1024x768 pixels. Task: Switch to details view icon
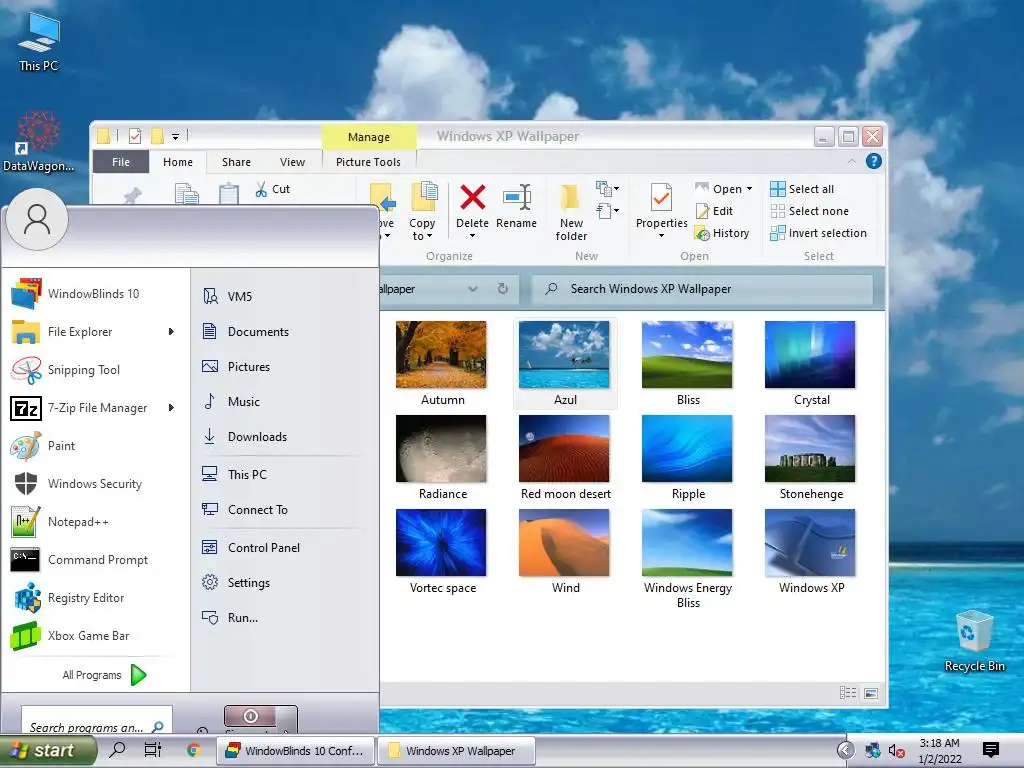pos(848,693)
